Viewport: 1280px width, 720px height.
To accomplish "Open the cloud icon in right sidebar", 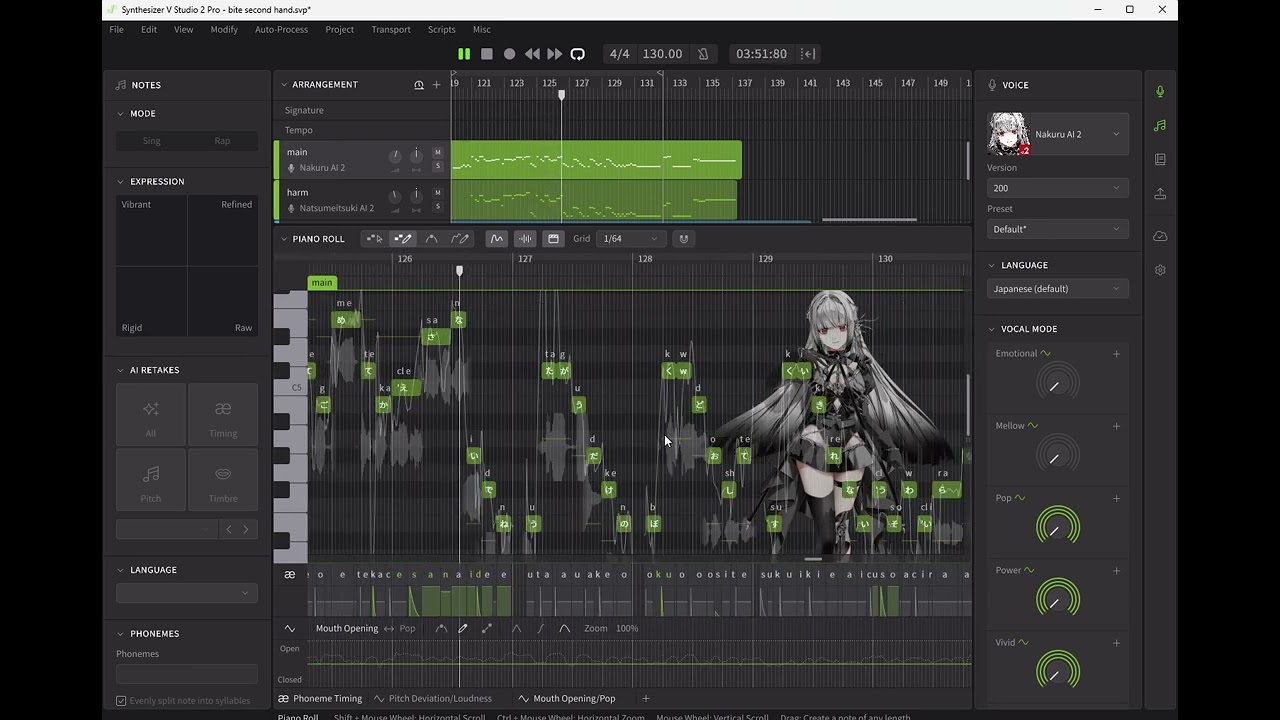I will [x=1160, y=236].
